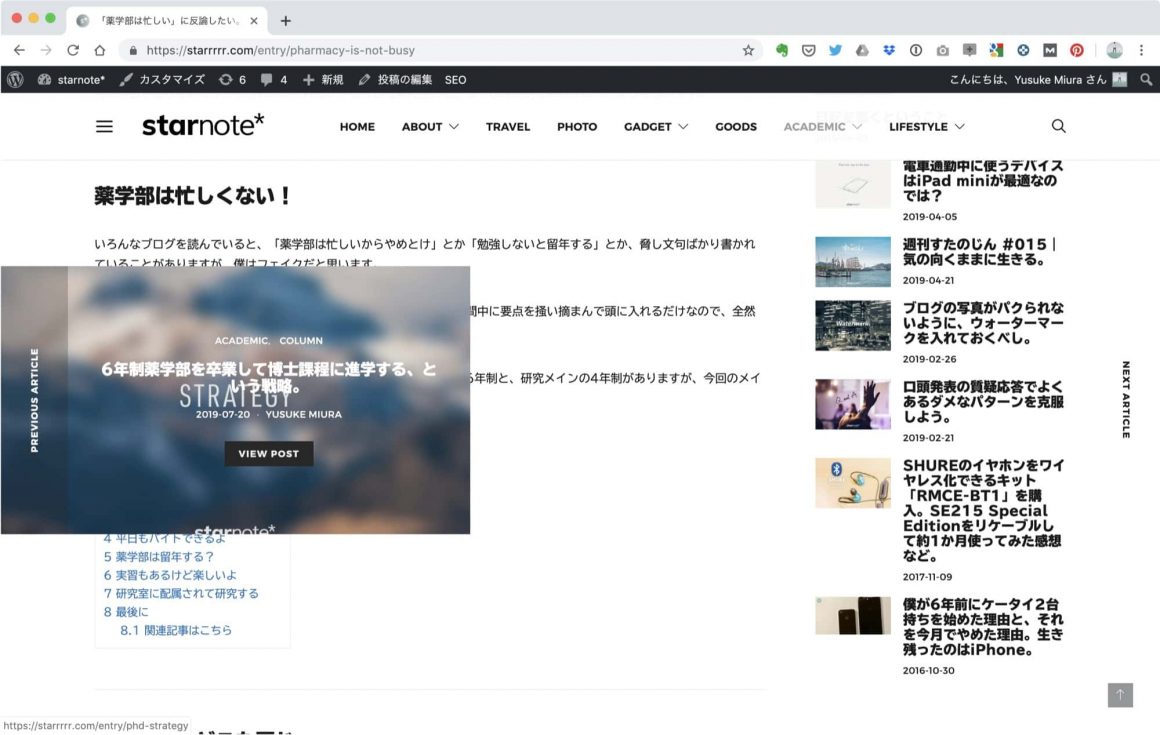Expand the ABOUT dropdown menu

point(430,127)
